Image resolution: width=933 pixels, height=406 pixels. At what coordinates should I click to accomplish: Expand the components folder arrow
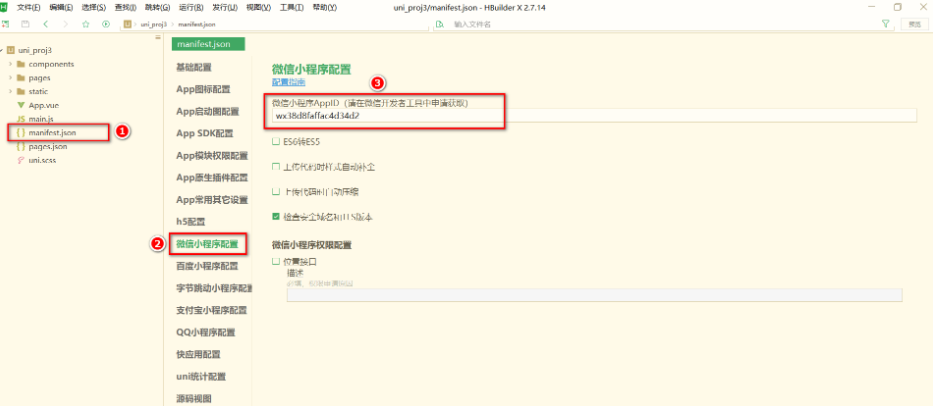tap(10, 64)
